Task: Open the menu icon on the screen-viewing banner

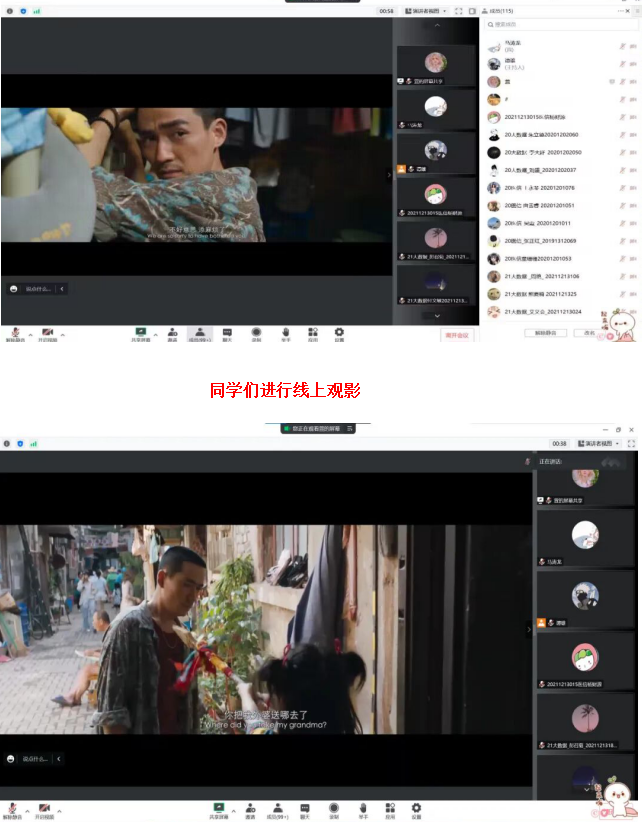Action: coord(350,428)
